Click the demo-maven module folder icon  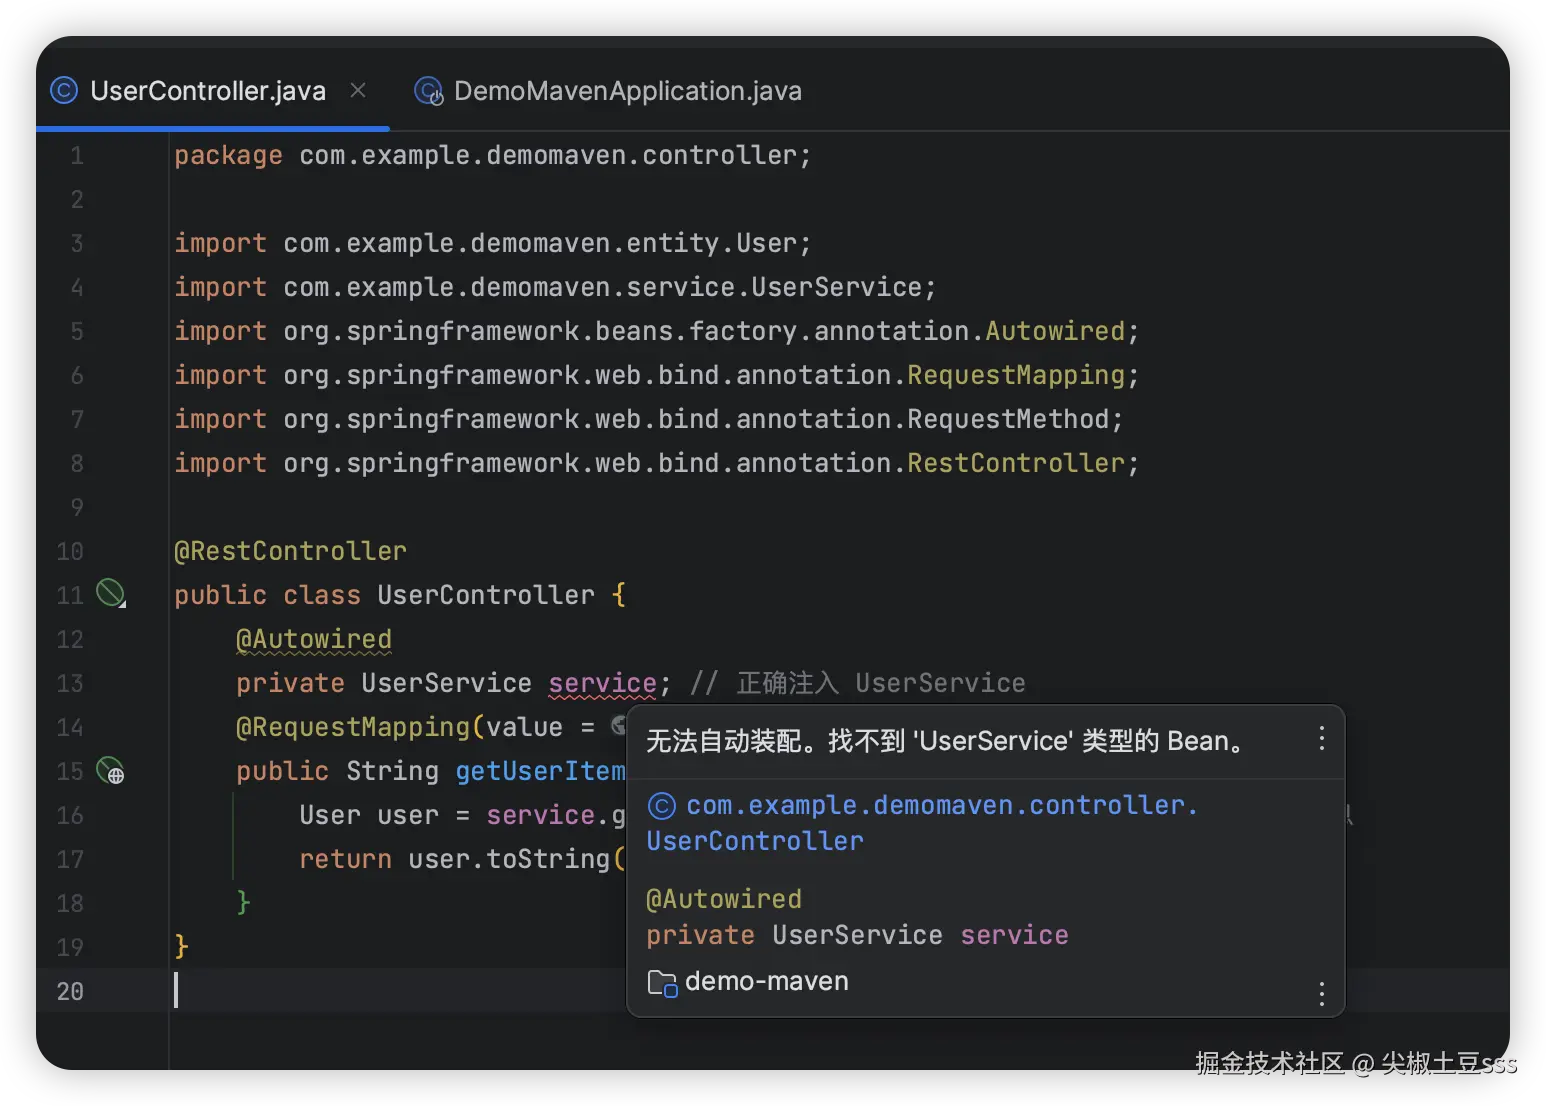[x=662, y=983]
